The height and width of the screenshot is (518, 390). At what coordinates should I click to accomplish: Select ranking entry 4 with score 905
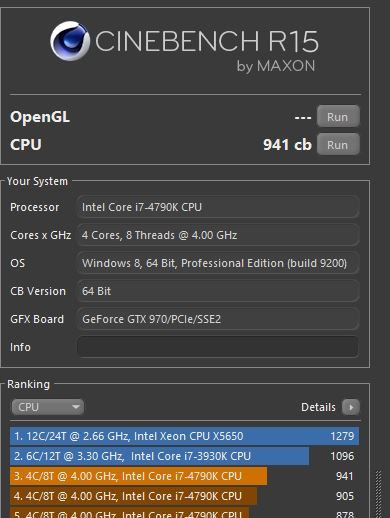pyautogui.click(x=184, y=496)
